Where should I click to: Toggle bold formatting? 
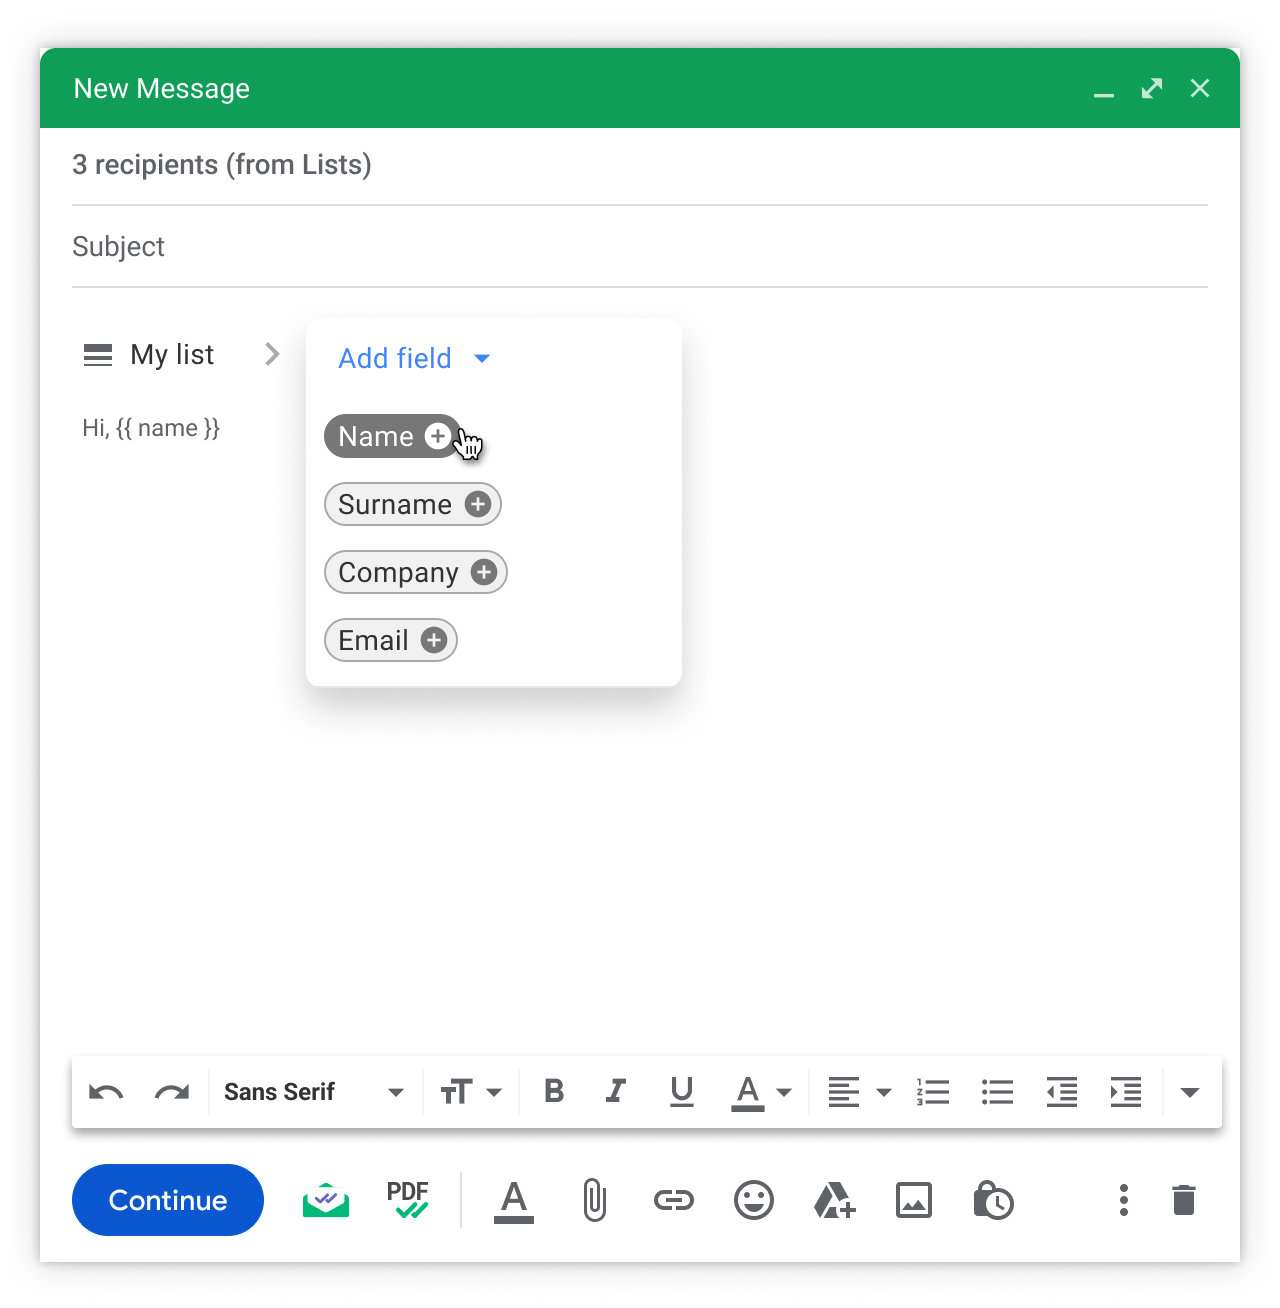pos(554,1092)
